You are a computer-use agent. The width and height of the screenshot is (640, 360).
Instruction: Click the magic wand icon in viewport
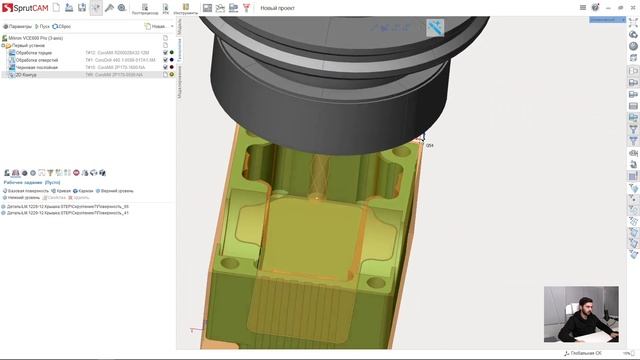[435, 28]
